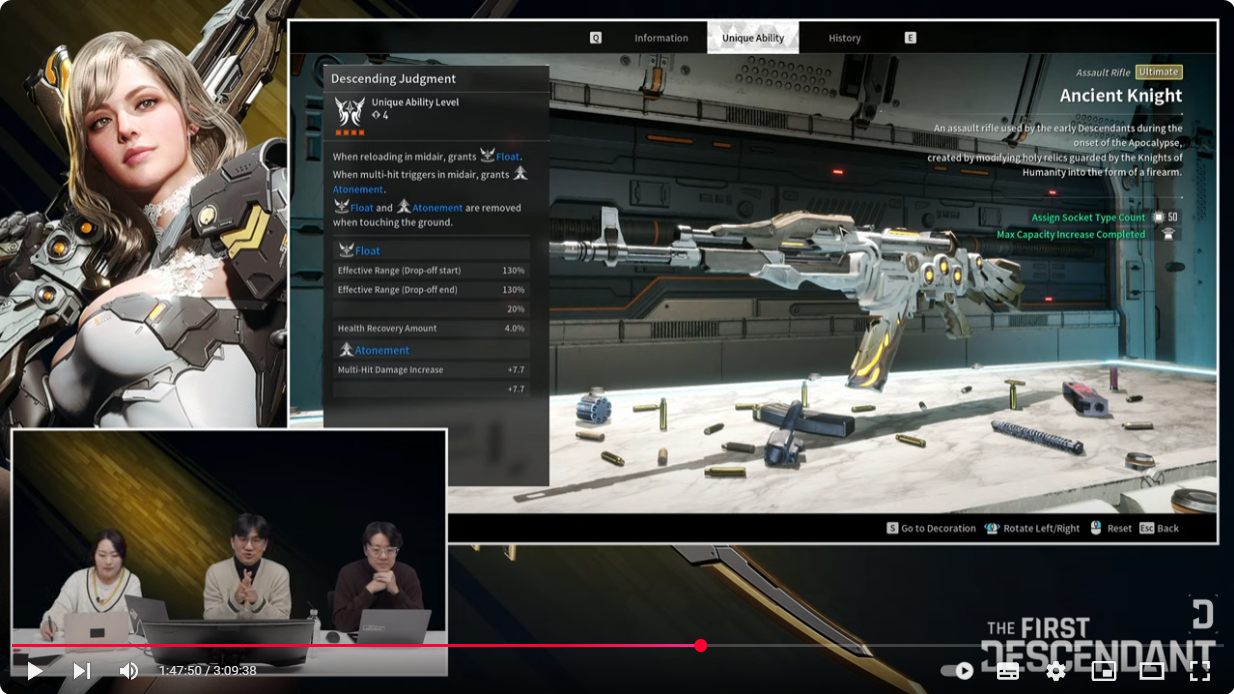1234x694 pixels.
Task: Select the Effective Range (Drop-off start) row
Action: 431,271
